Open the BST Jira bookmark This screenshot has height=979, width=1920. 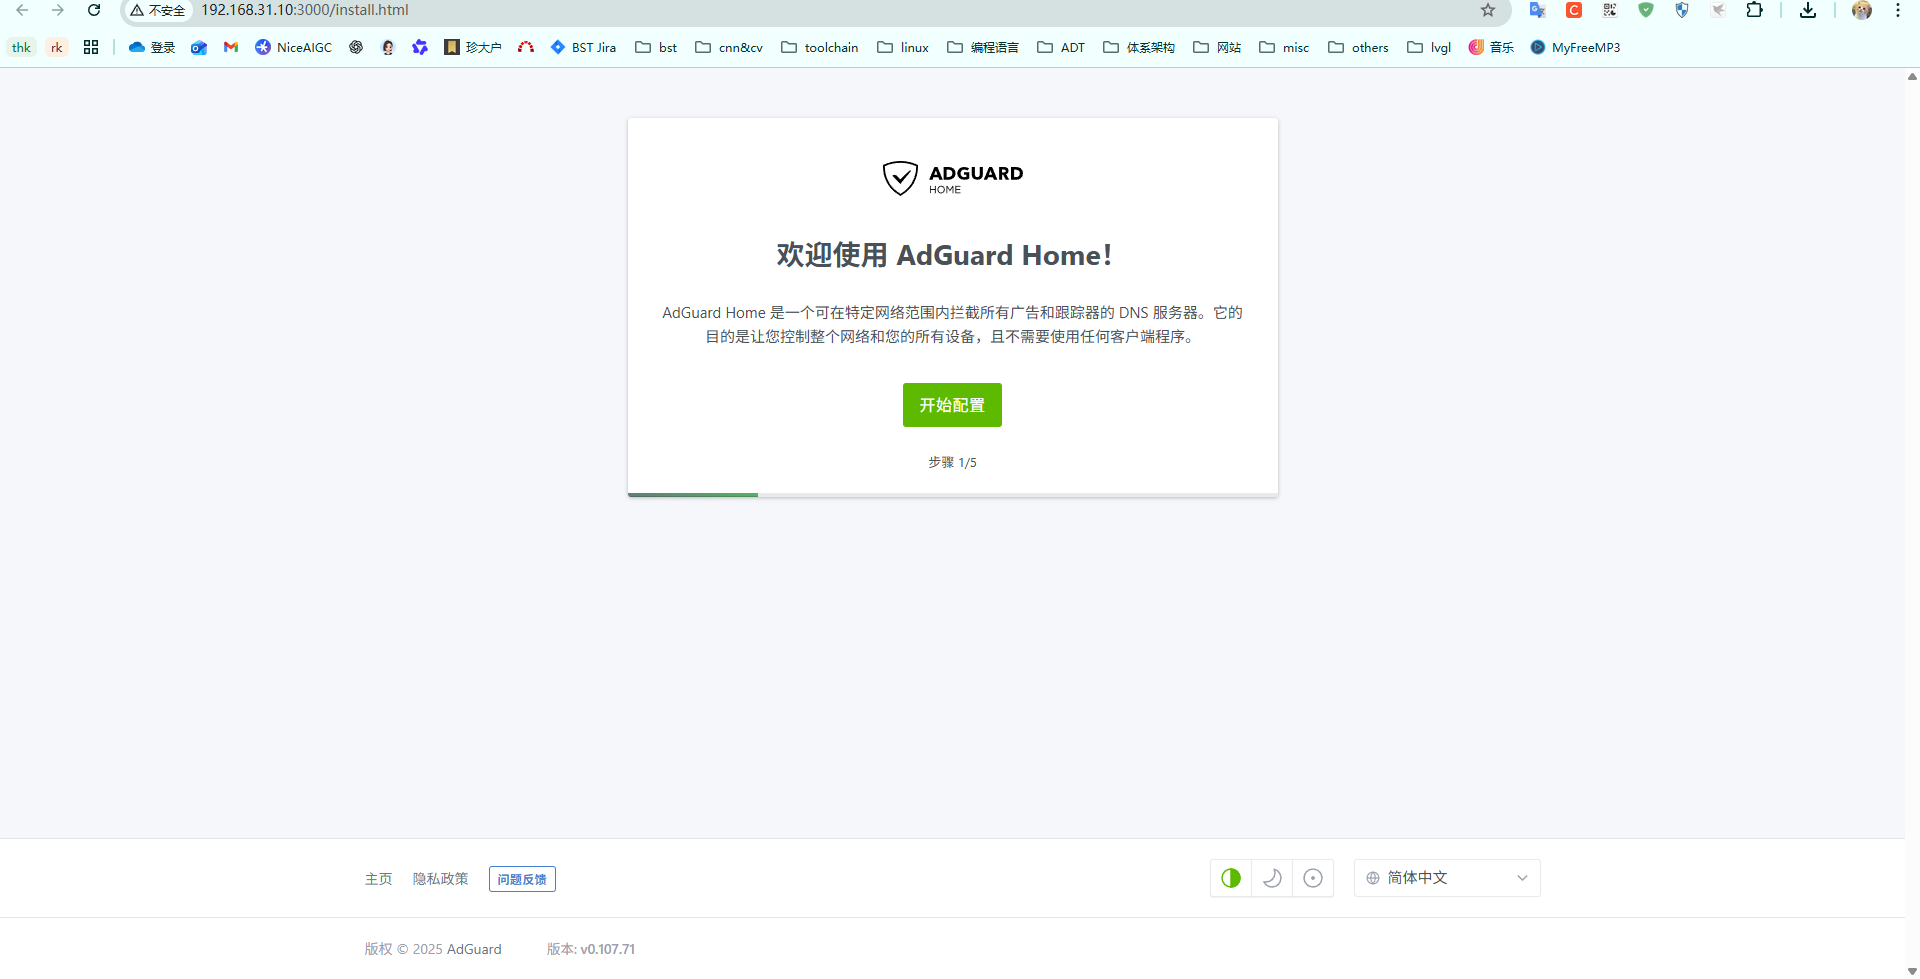(583, 47)
